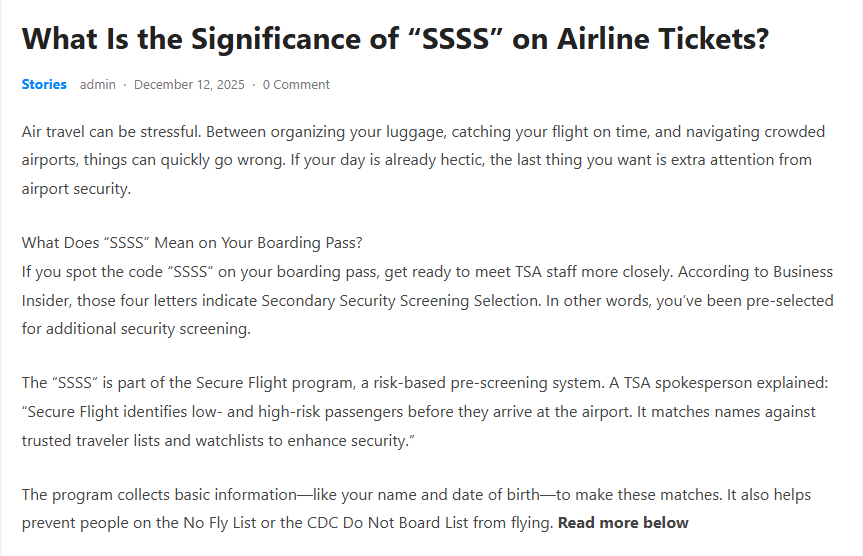Click the subheading "What Does SSSS Mean on Your Boarding Pass?"
863x556 pixels.
click(x=192, y=243)
